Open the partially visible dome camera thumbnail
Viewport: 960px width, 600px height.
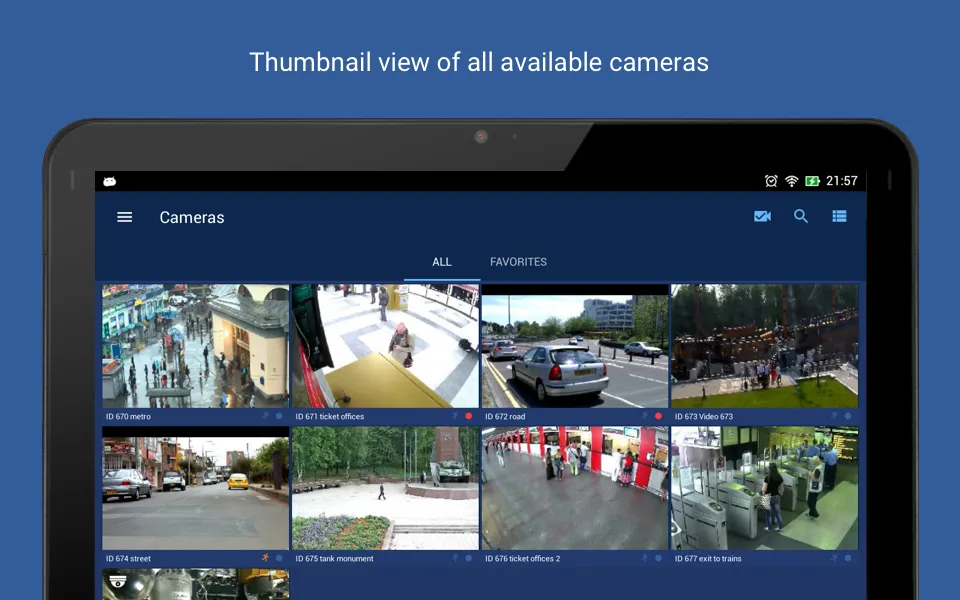195,584
